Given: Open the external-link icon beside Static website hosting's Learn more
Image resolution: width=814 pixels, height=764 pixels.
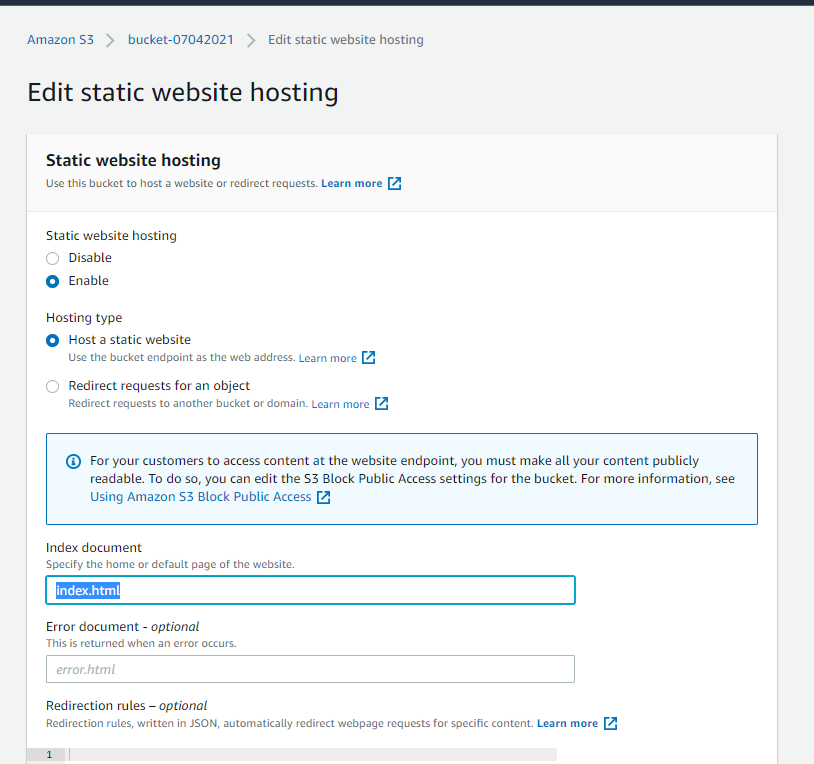Looking at the screenshot, I should (394, 183).
